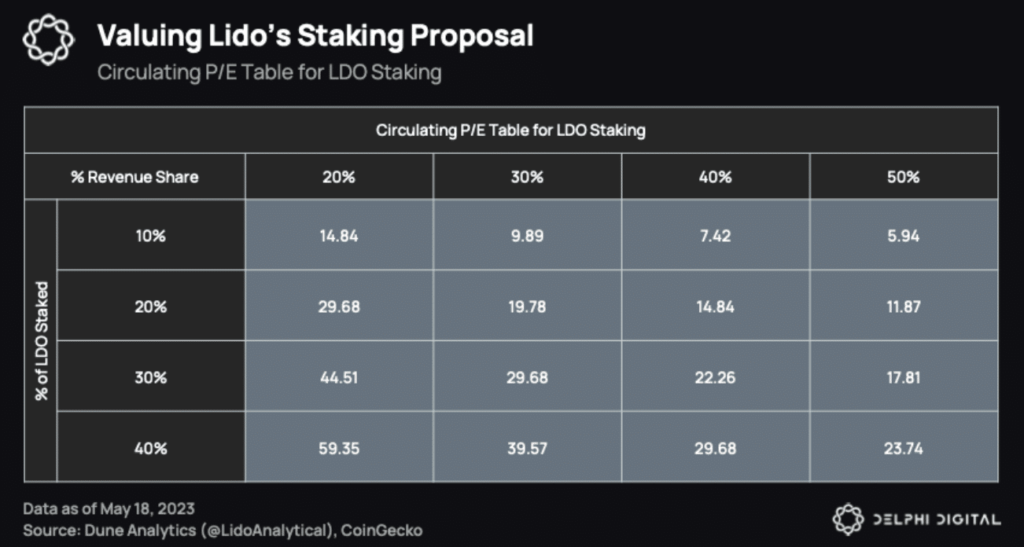Click the cell showing 14.84 in first row
This screenshot has height=547, width=1024.
click(x=339, y=235)
